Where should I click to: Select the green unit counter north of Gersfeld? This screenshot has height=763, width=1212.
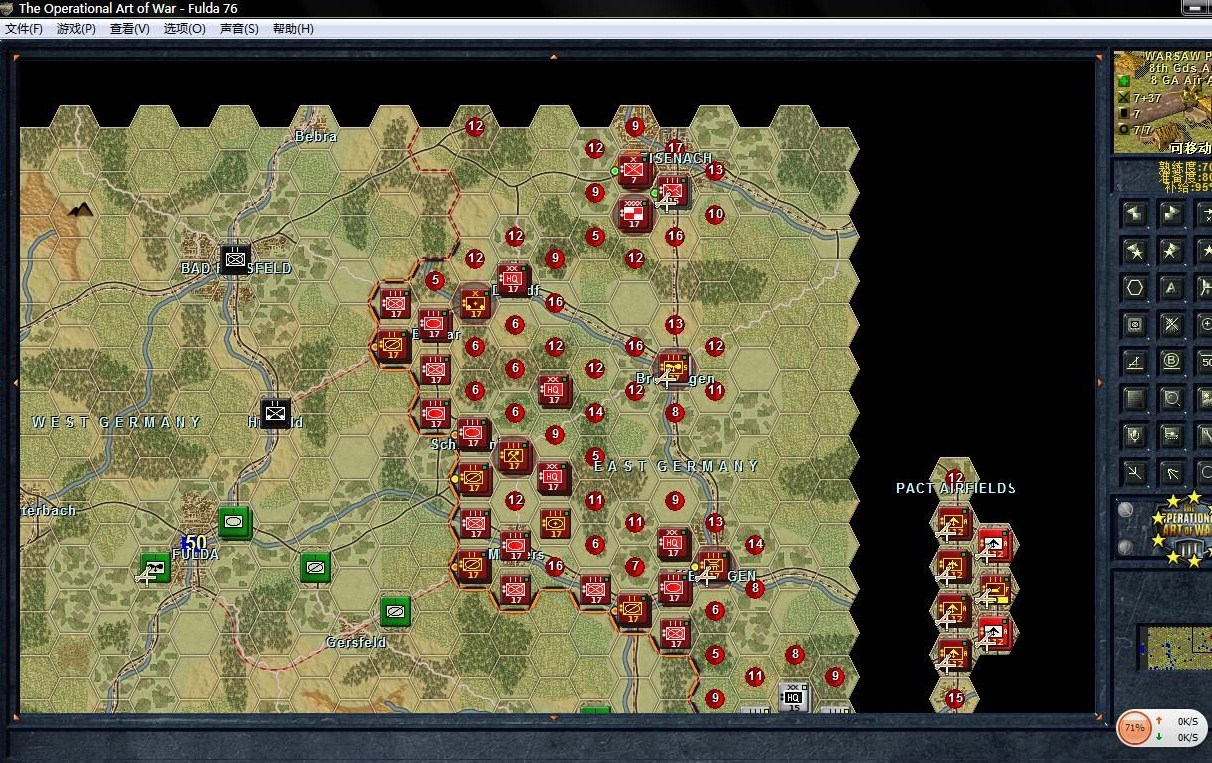[395, 610]
